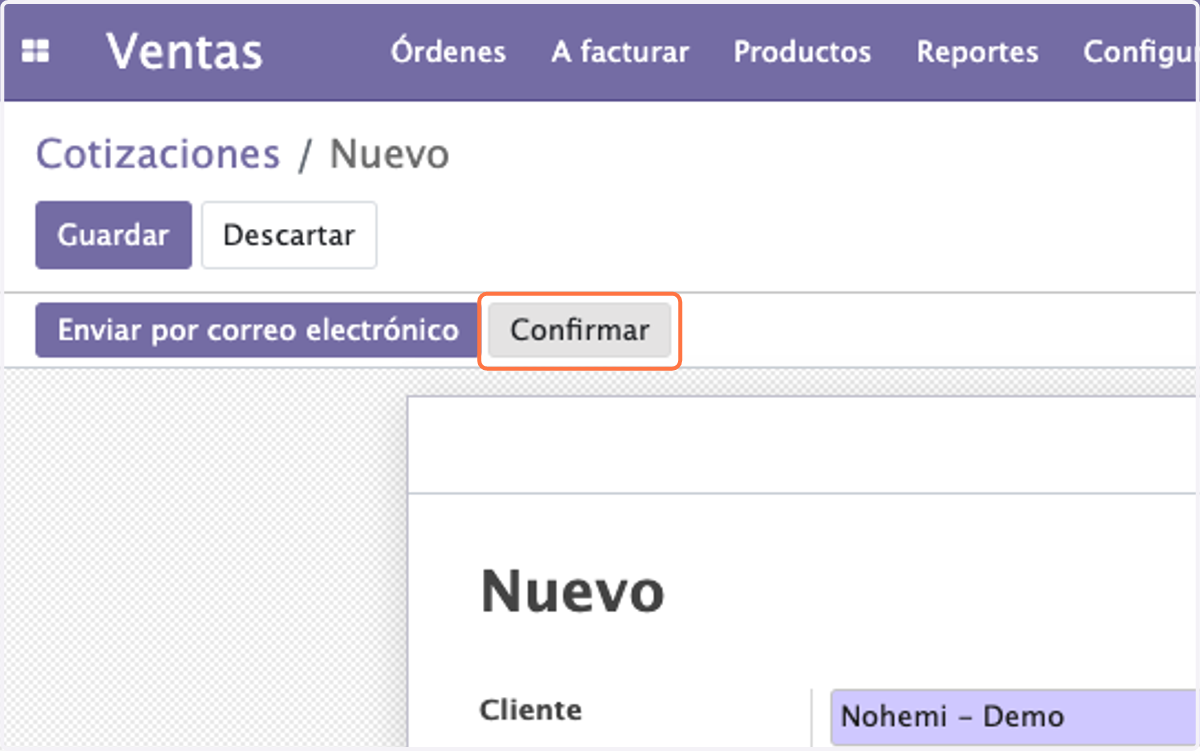Image resolution: width=1200 pixels, height=751 pixels.
Task: Click the Descartar button
Action: (289, 235)
